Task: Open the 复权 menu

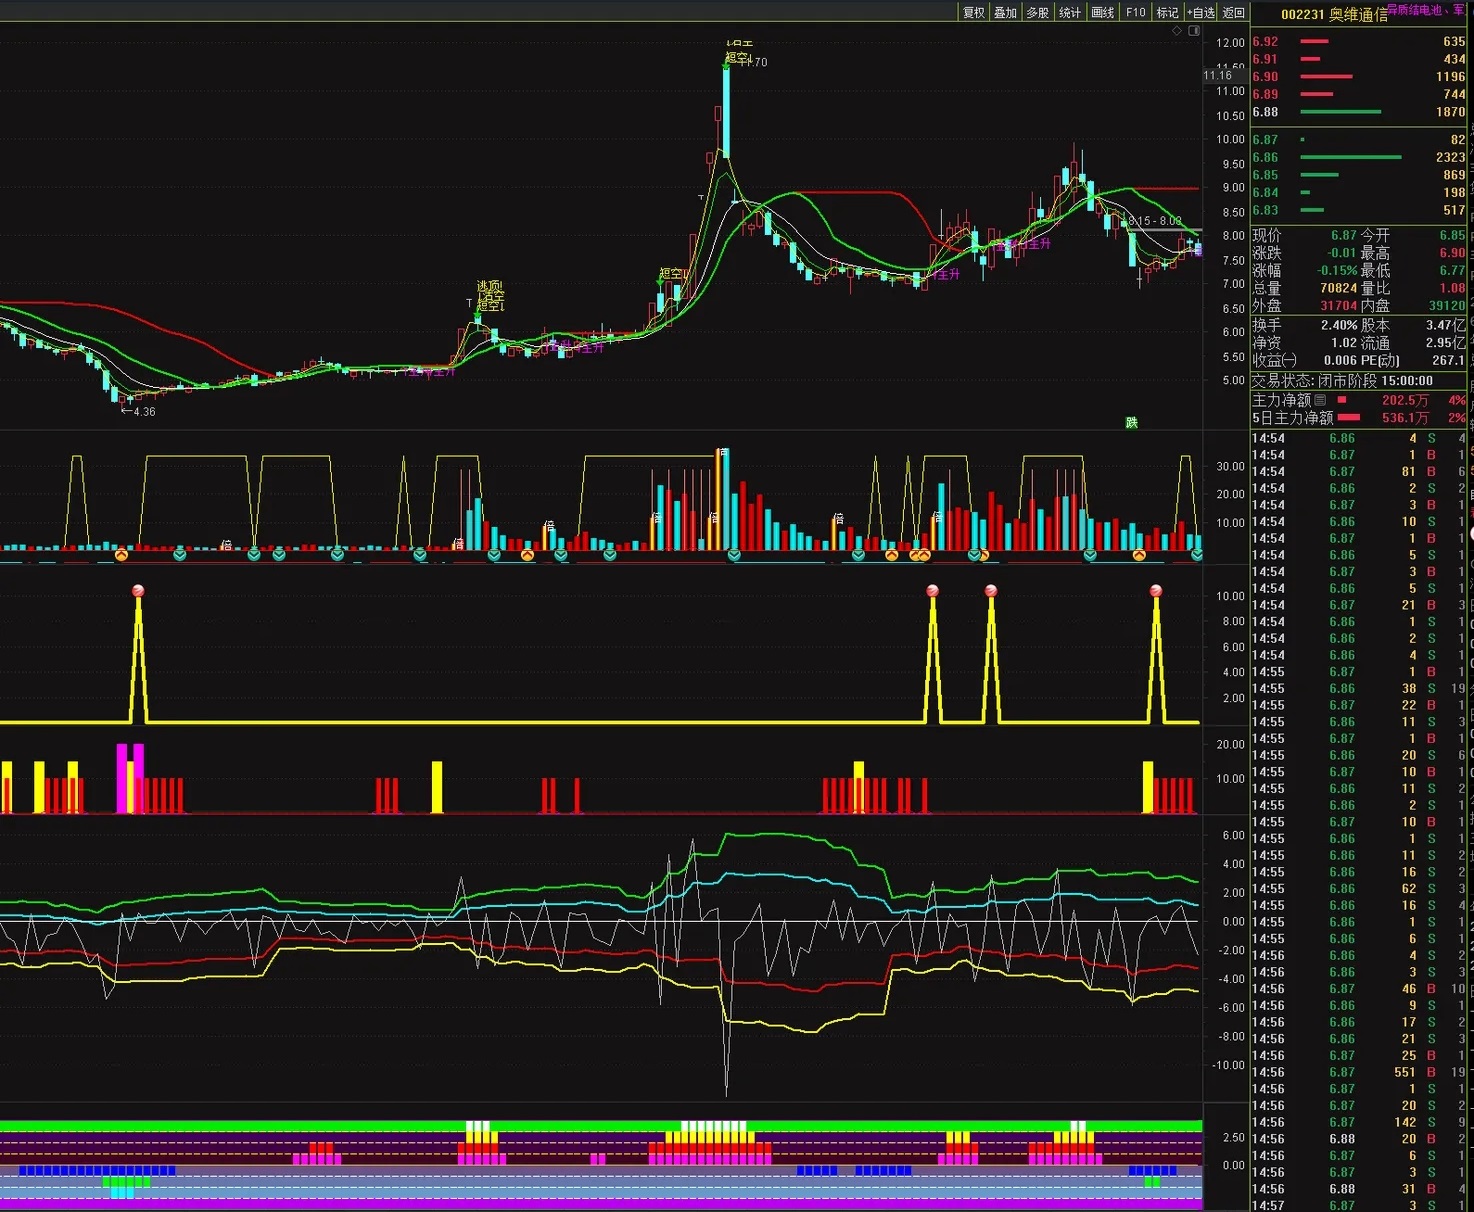Action: tap(974, 12)
